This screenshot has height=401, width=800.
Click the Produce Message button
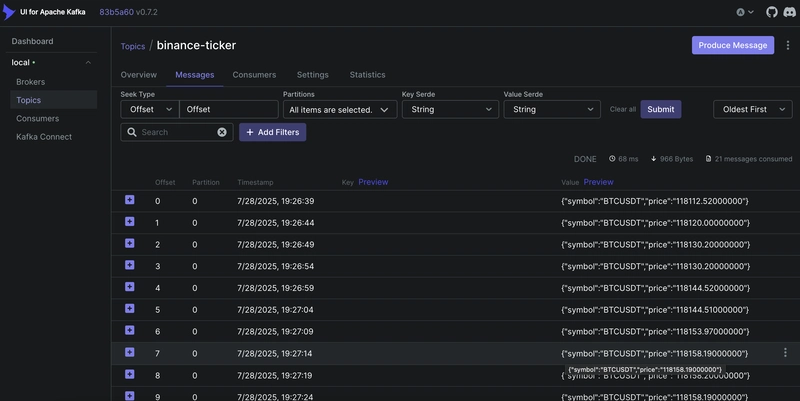pyautogui.click(x=733, y=45)
